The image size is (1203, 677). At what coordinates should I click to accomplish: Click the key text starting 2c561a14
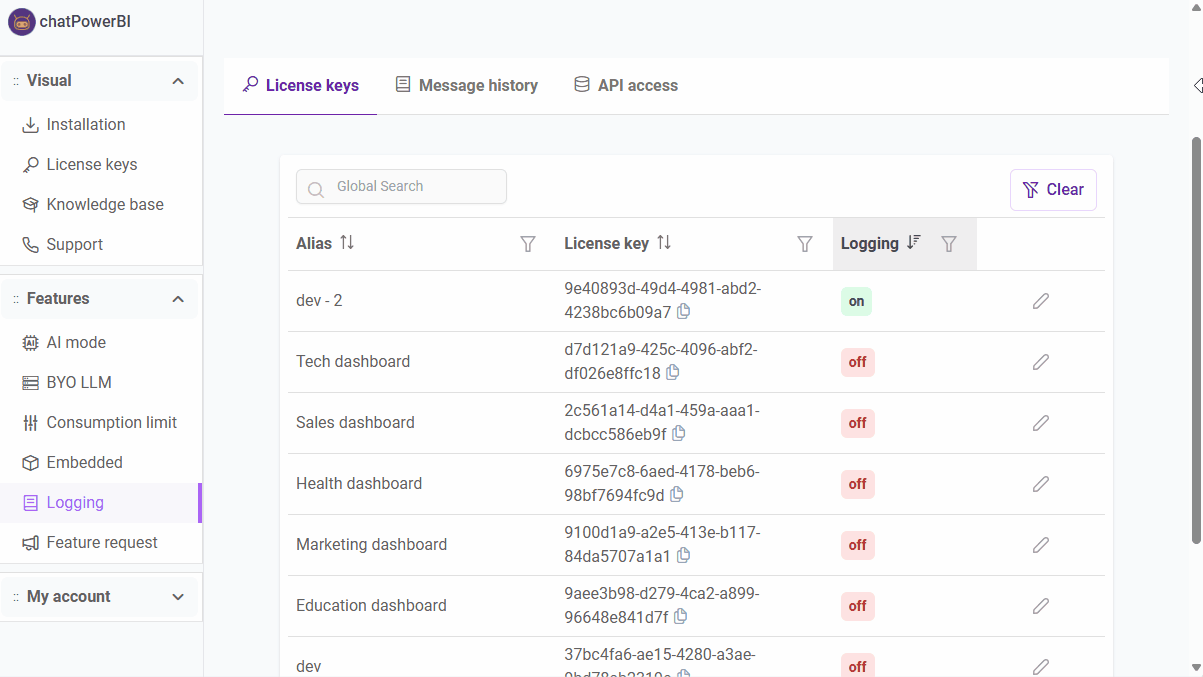click(x=662, y=422)
